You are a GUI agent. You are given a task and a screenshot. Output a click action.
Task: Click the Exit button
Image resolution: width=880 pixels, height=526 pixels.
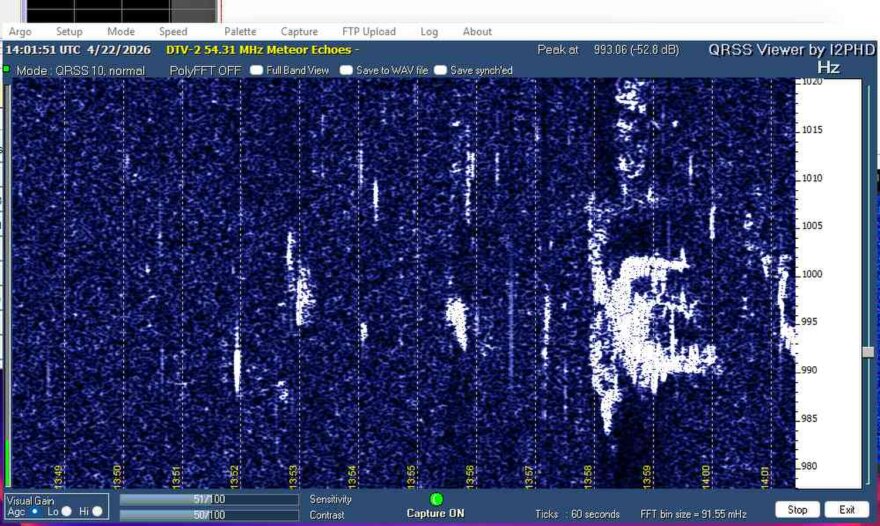click(846, 509)
